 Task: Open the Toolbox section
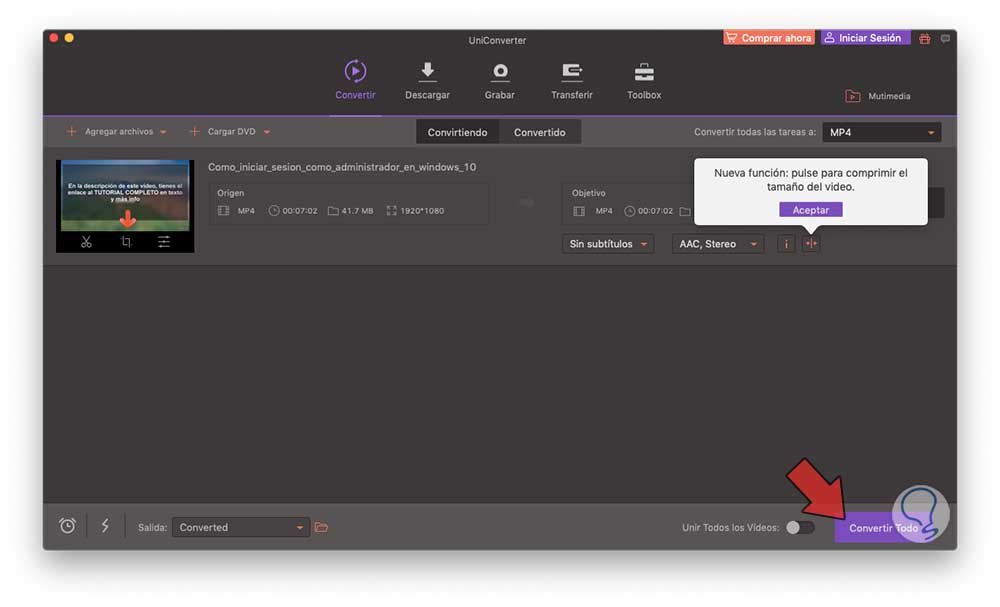644,80
